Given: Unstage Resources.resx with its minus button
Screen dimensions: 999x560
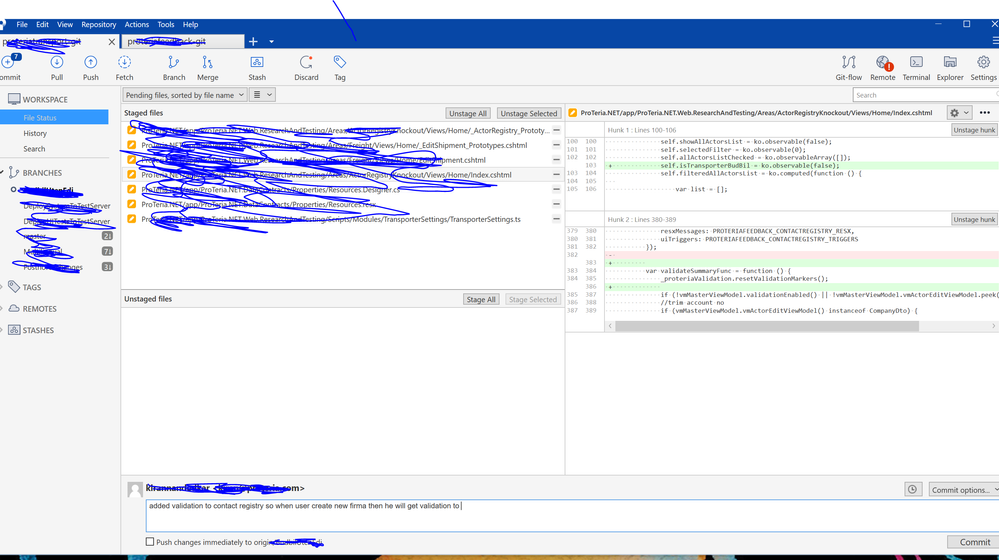Looking at the screenshot, I should (556, 205).
